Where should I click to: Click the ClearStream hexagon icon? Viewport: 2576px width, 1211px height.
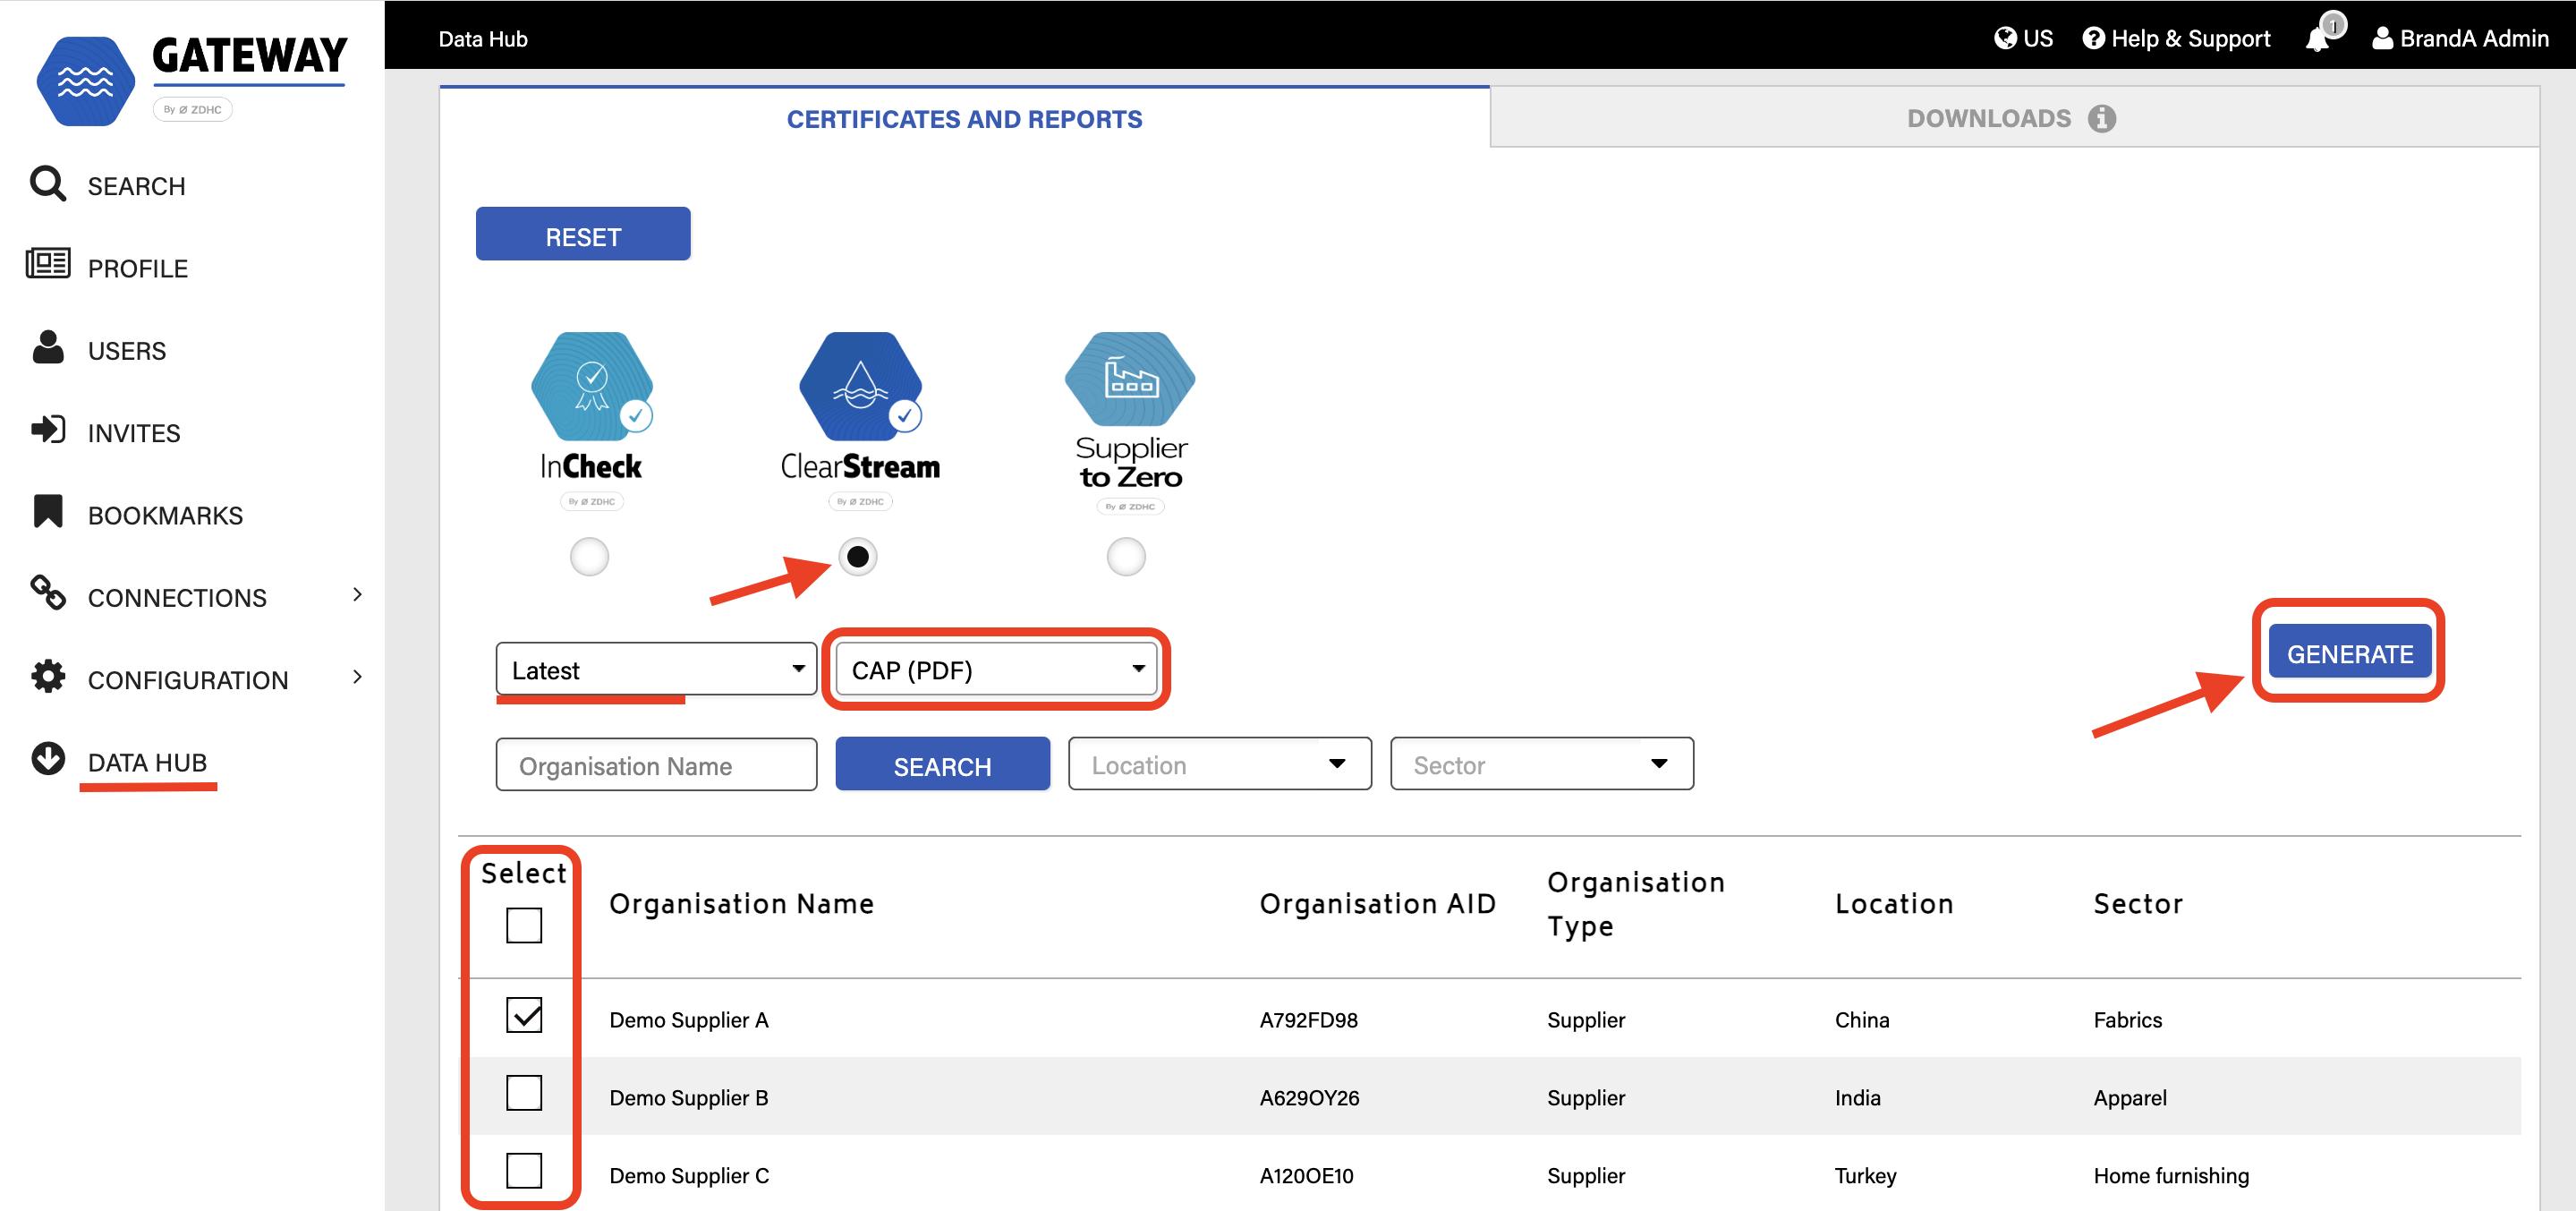860,386
